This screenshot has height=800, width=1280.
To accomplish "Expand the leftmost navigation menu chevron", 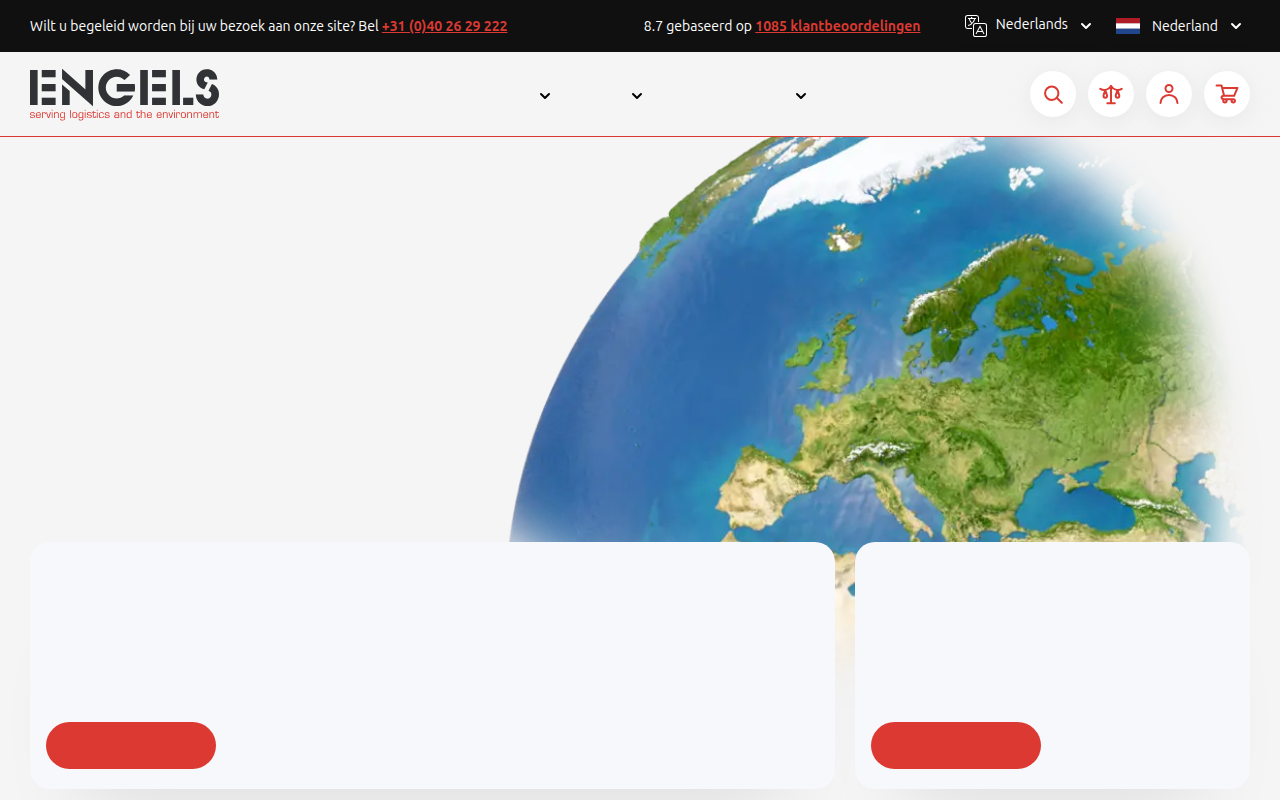I will click(x=545, y=96).
